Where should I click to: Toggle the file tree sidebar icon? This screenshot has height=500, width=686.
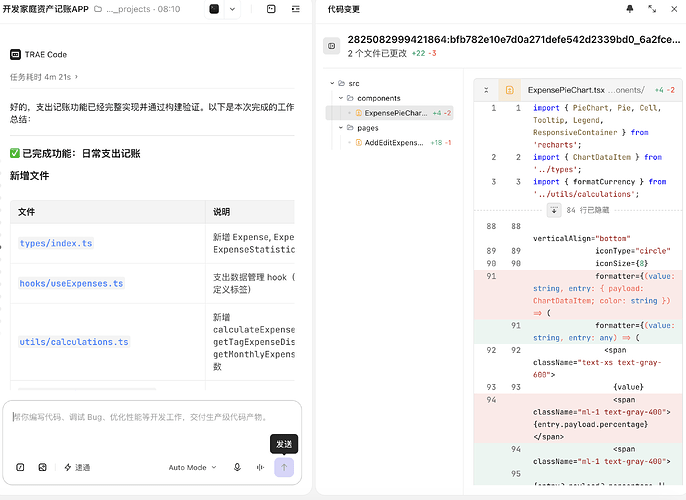point(332,46)
